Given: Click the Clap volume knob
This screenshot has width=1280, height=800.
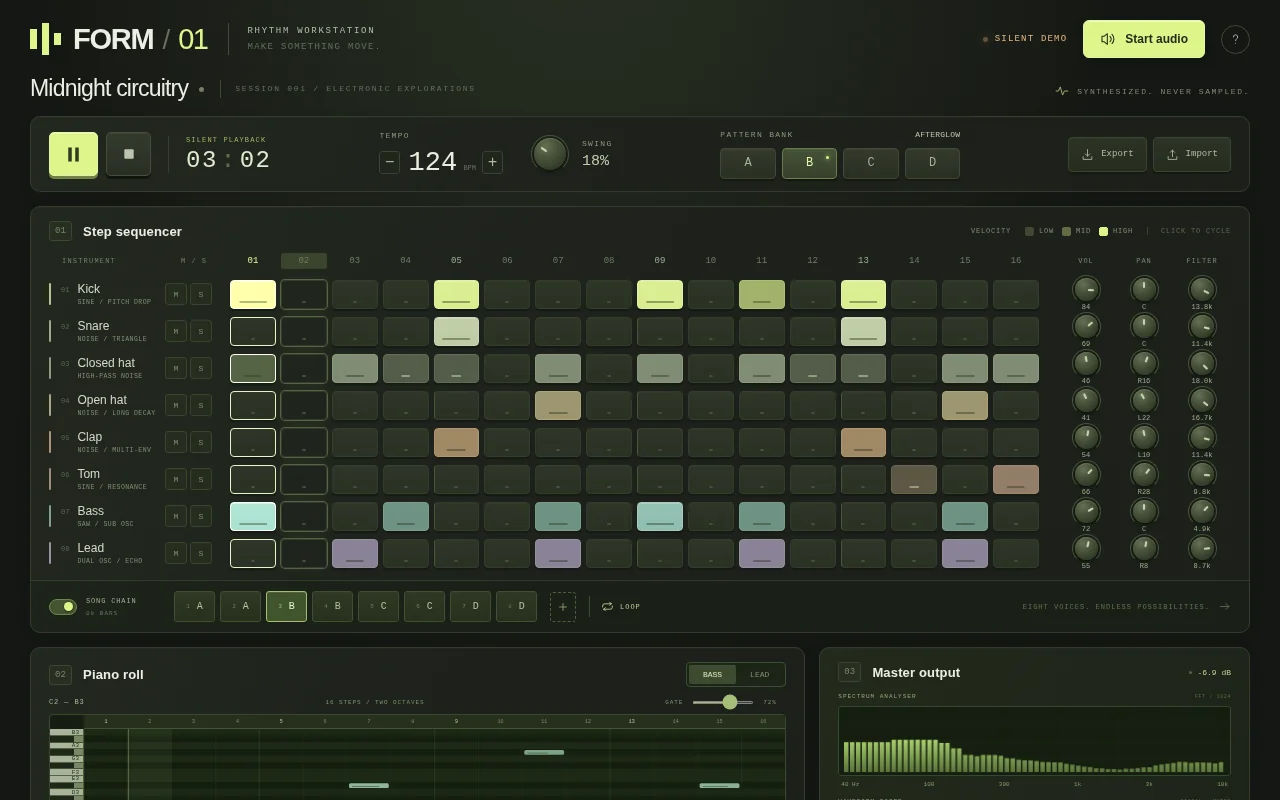Looking at the screenshot, I should click(1086, 437).
